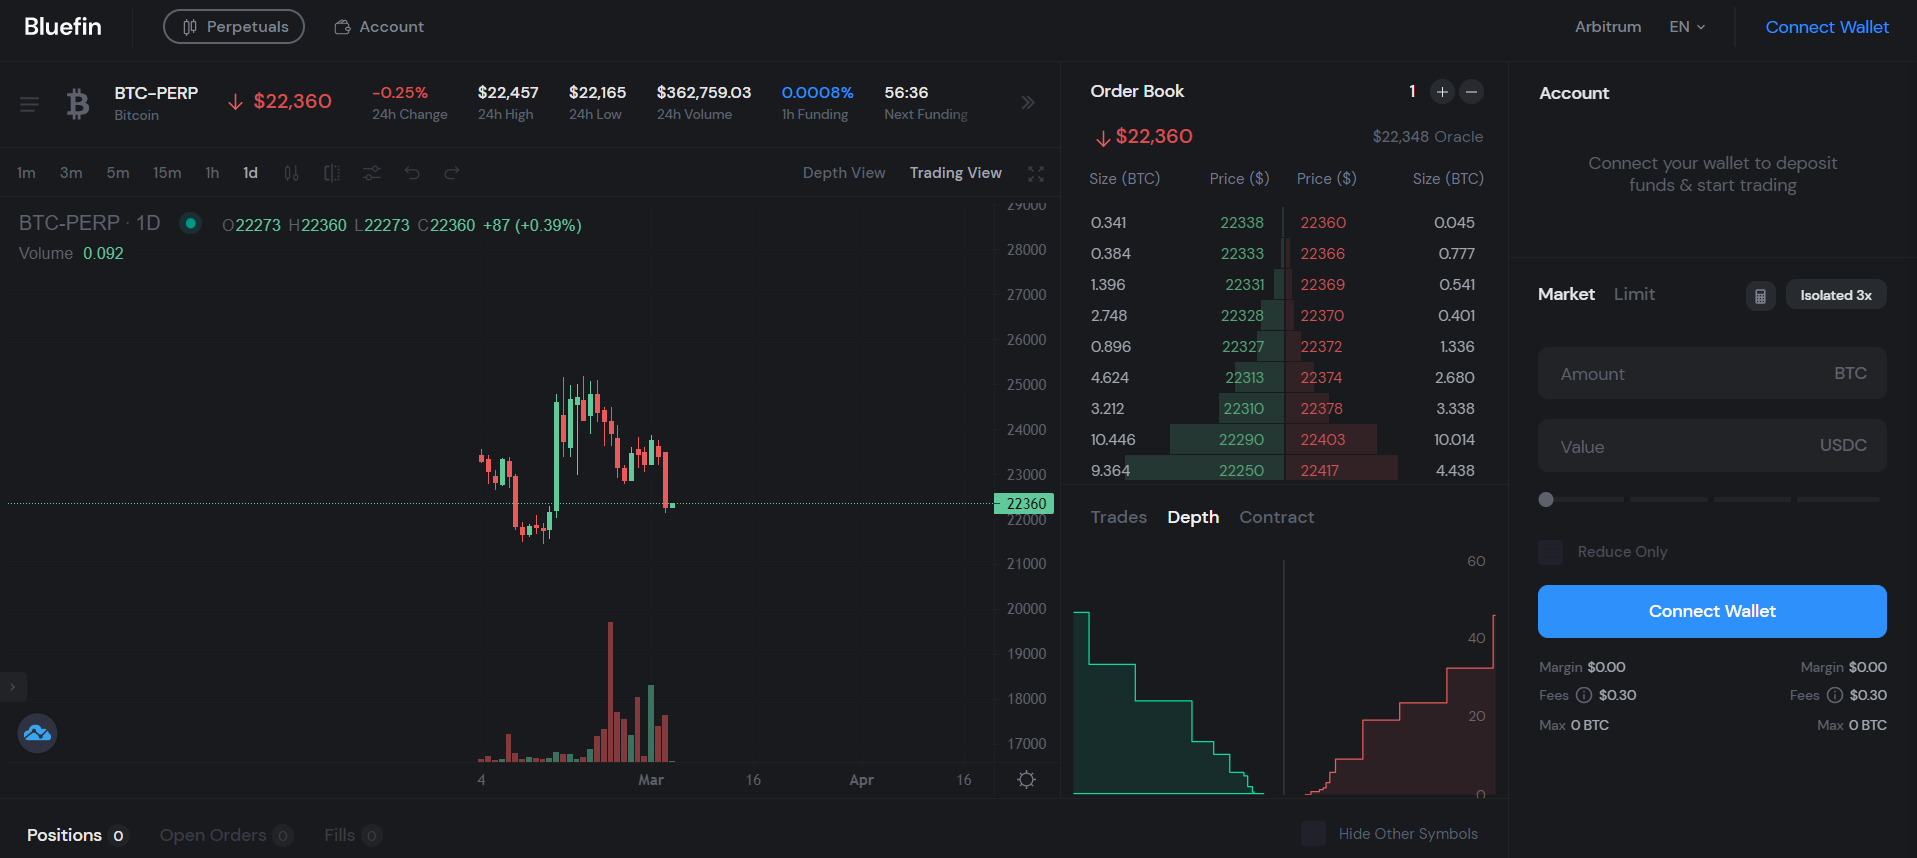The width and height of the screenshot is (1917, 858).
Task: Open chart indicator settings sliders icon
Action: pos(372,173)
